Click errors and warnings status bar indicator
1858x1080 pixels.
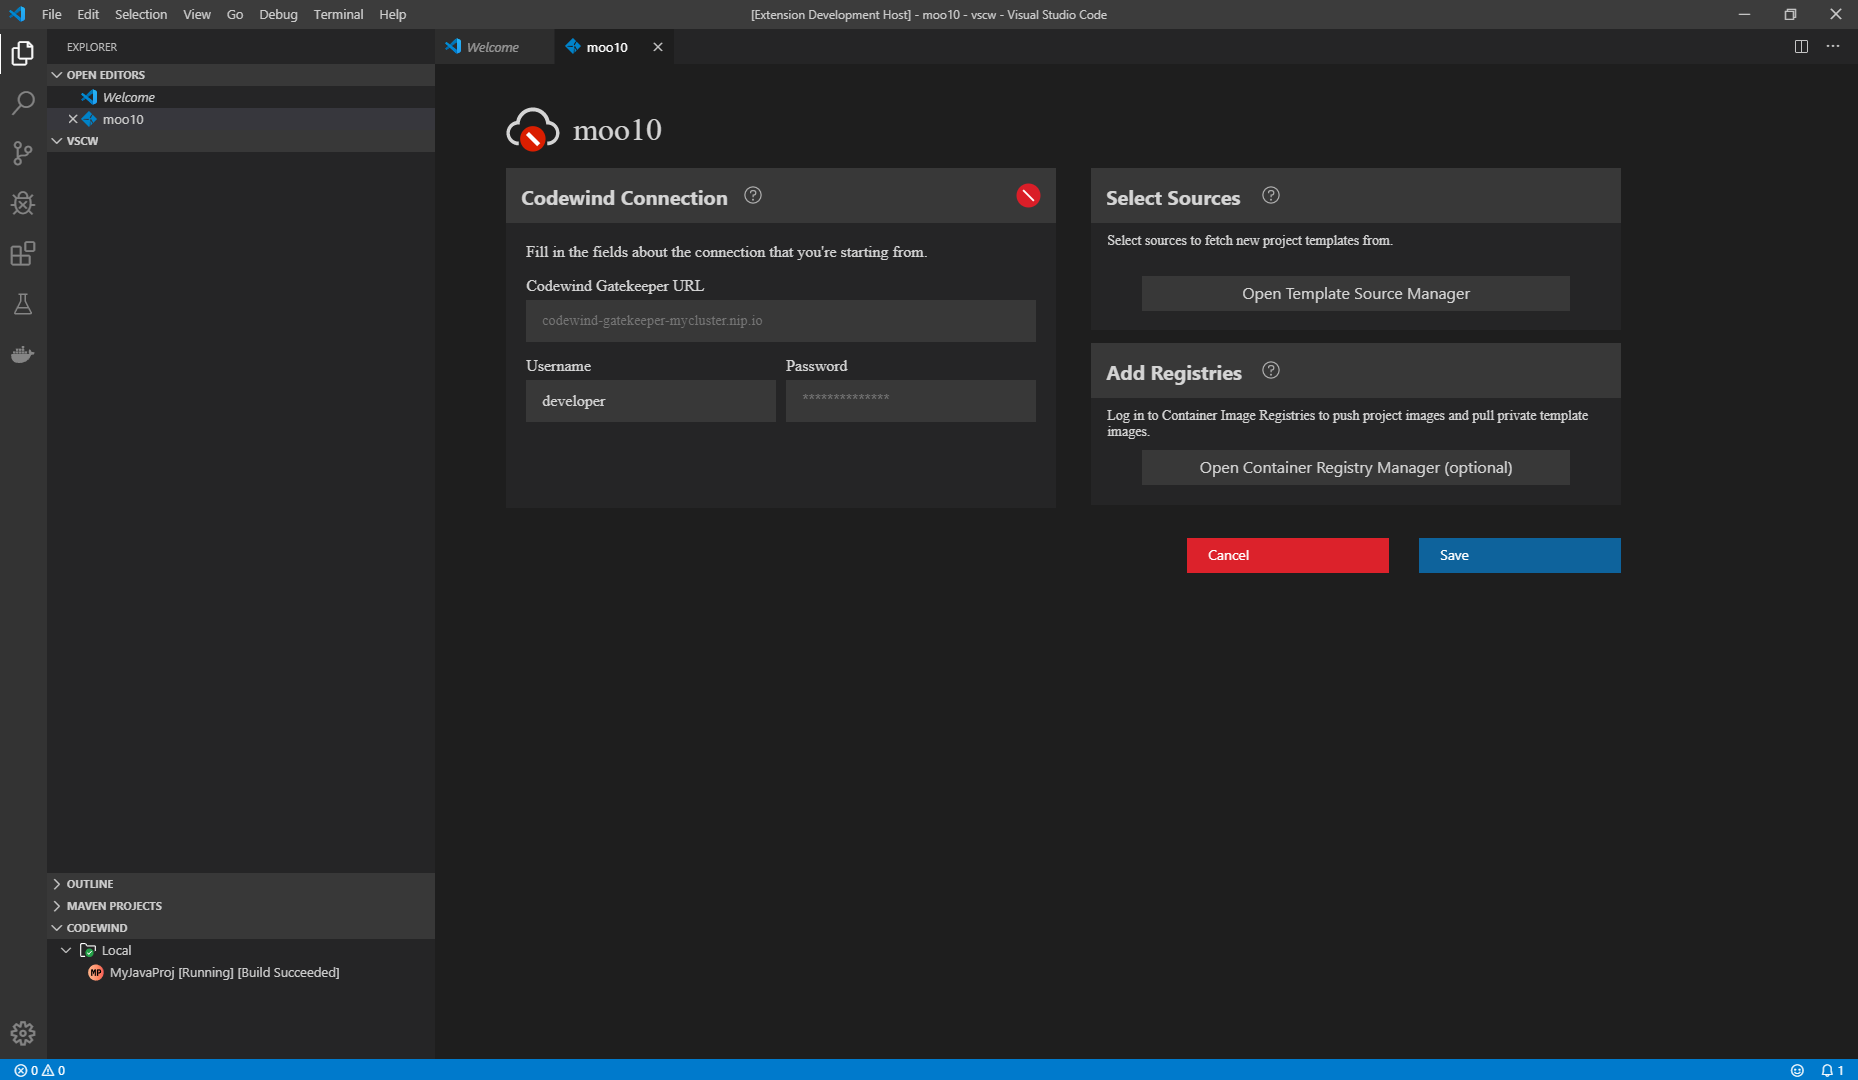(40, 1070)
